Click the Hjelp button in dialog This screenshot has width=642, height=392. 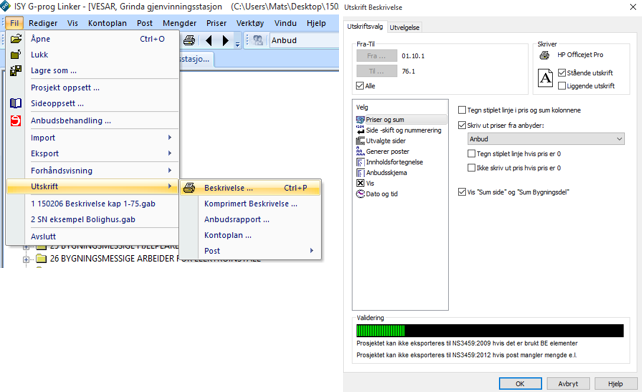tap(615, 383)
